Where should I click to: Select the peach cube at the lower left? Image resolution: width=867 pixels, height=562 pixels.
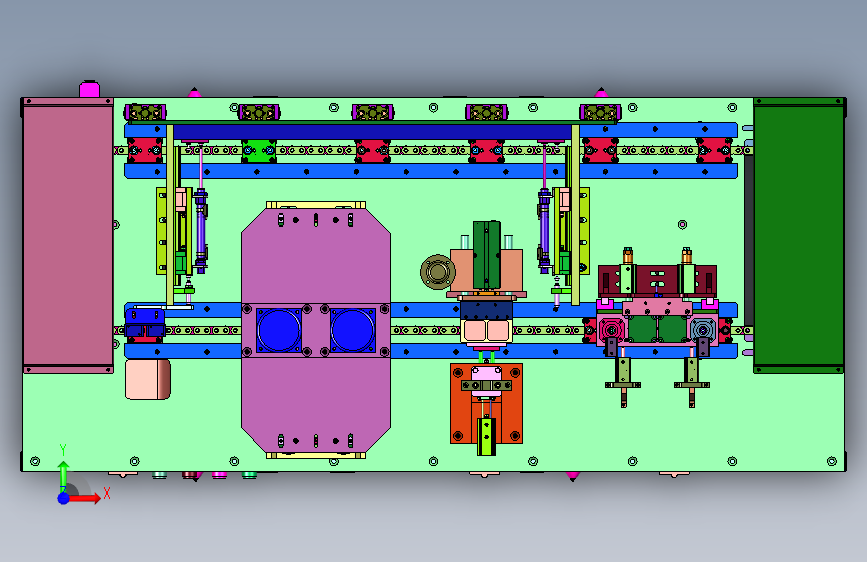[148, 379]
